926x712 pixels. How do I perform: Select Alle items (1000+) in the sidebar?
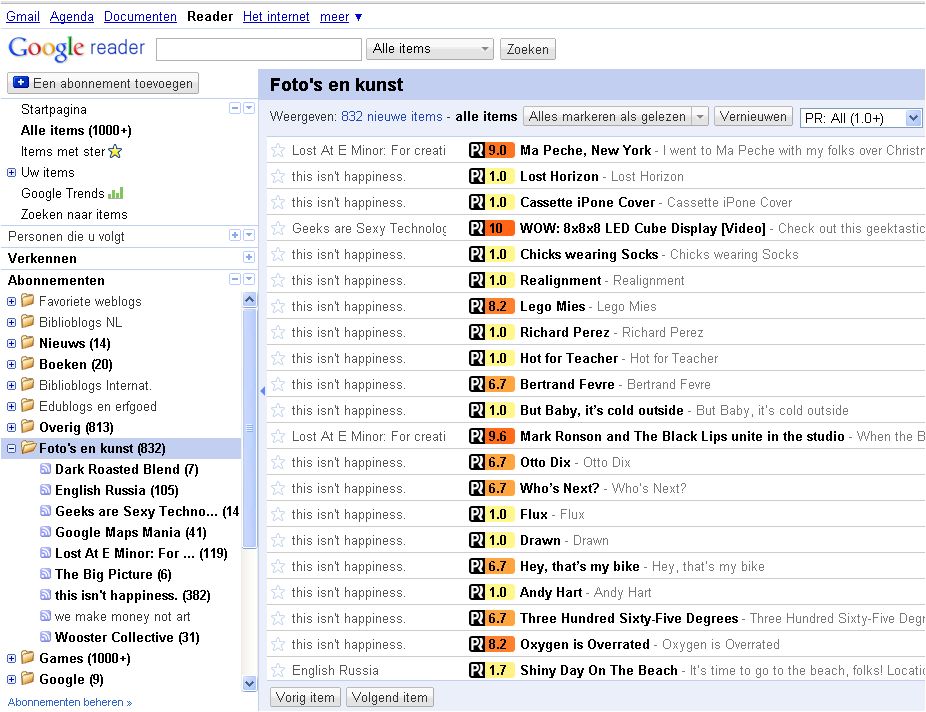76,130
